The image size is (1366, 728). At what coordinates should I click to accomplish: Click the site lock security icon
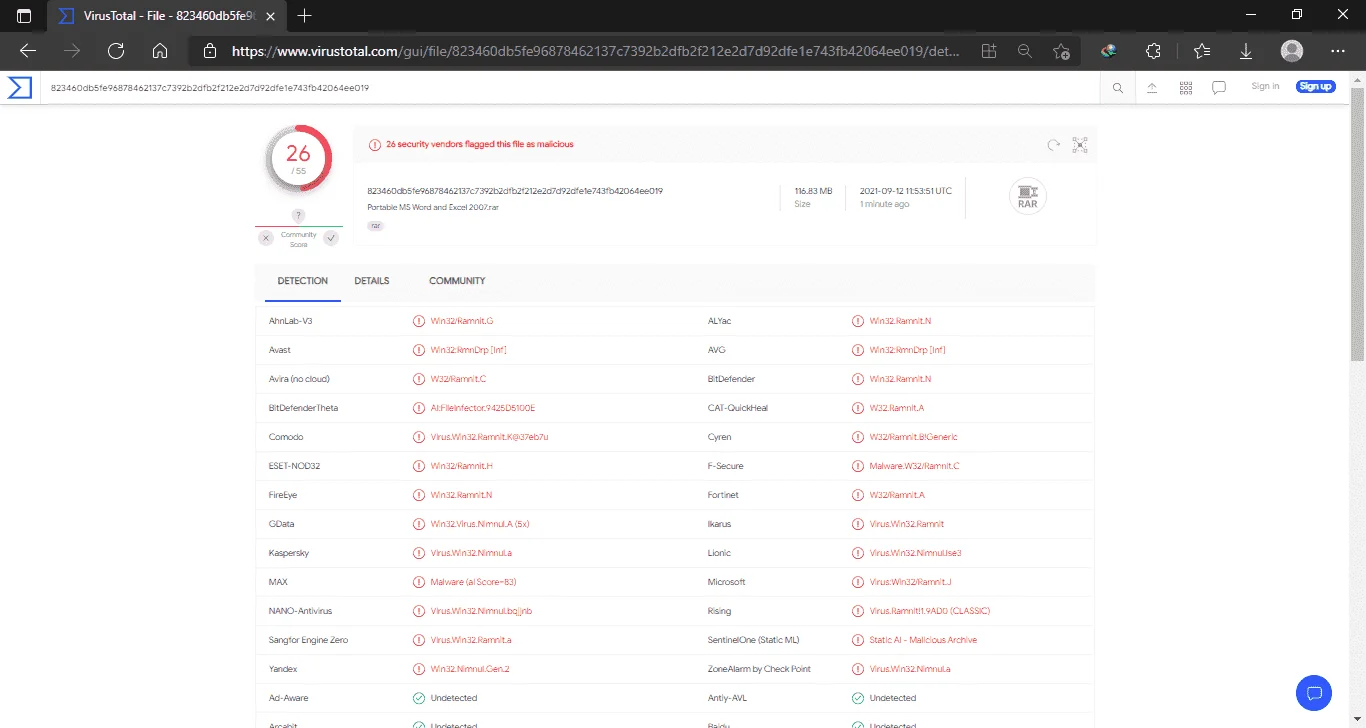(x=209, y=51)
